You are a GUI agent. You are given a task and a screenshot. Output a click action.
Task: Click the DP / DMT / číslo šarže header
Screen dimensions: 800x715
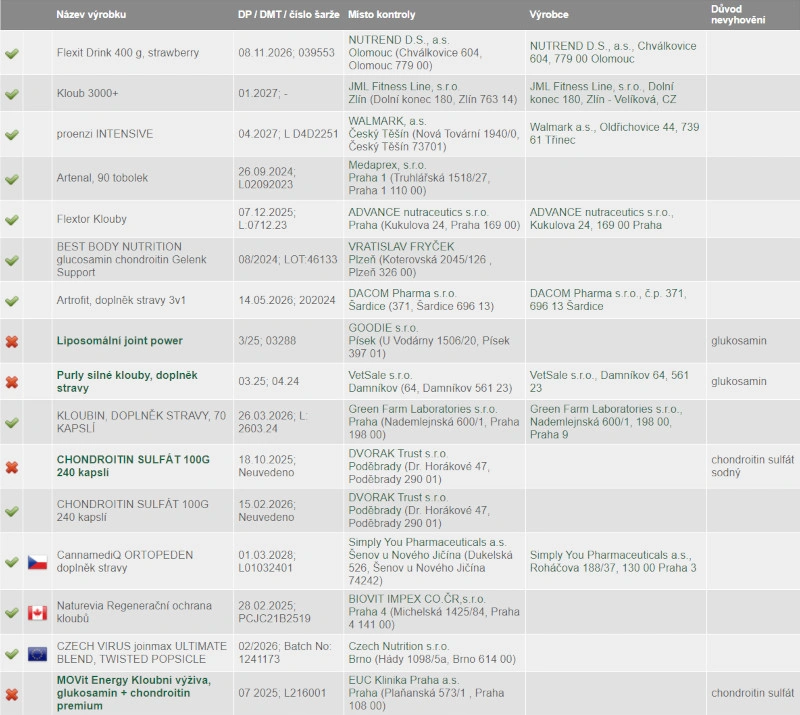[289, 15]
